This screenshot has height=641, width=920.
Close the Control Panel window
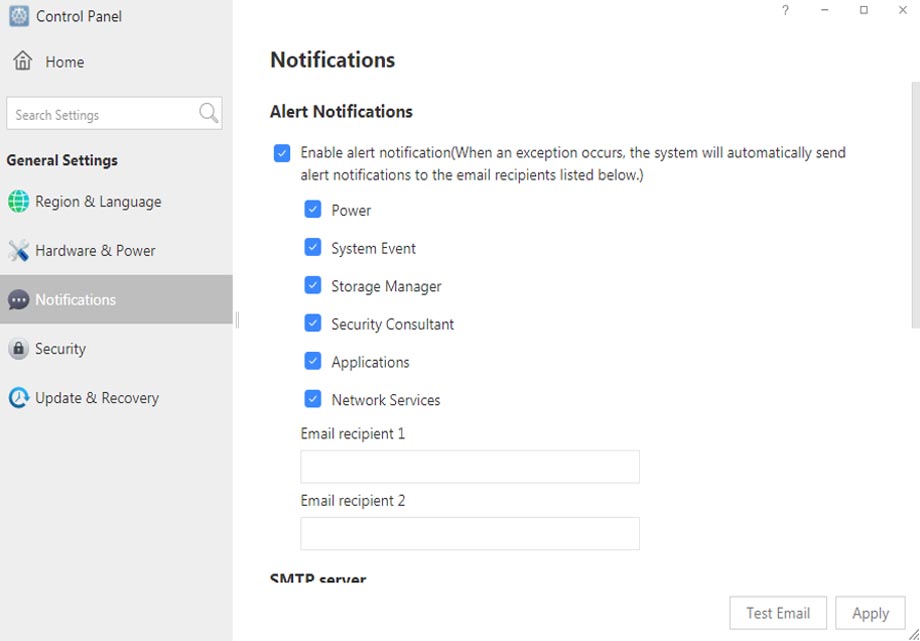pyautogui.click(x=902, y=10)
